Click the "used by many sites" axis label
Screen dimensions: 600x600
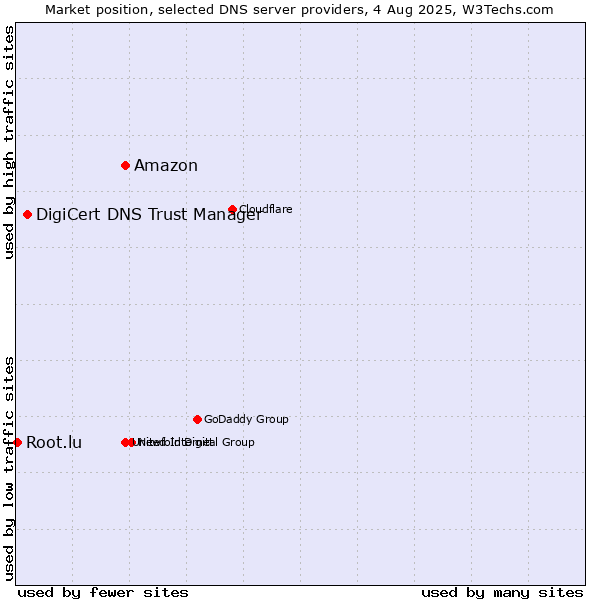point(502,593)
